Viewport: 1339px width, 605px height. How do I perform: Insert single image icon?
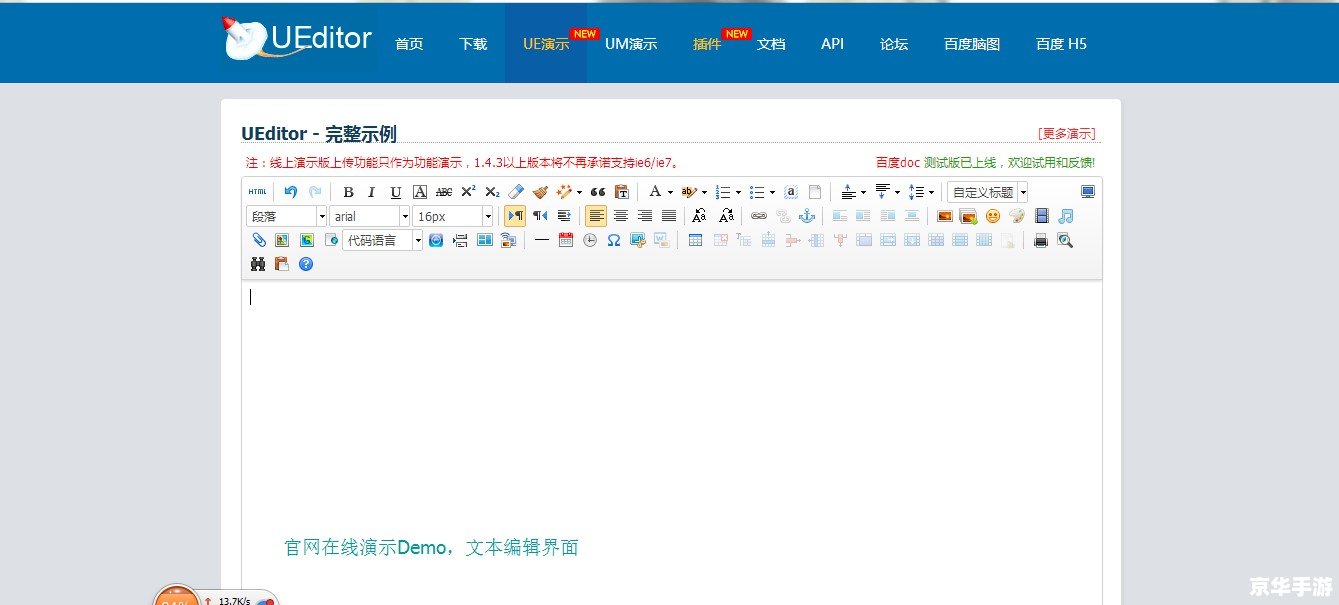944,216
